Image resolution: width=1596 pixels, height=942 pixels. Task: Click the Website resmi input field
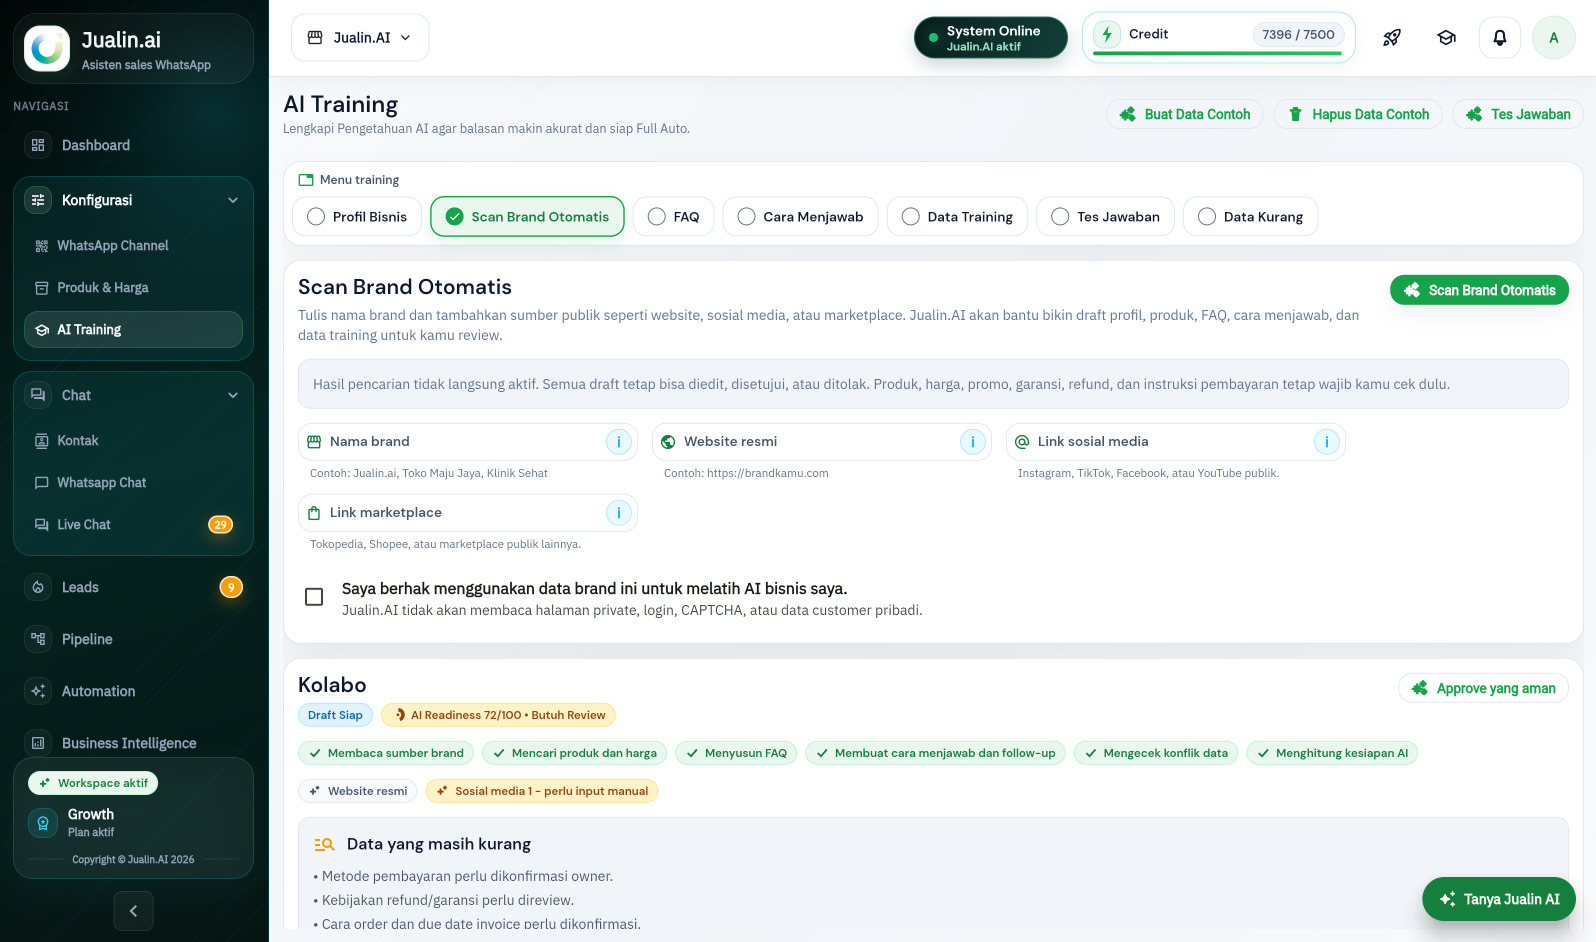822,442
